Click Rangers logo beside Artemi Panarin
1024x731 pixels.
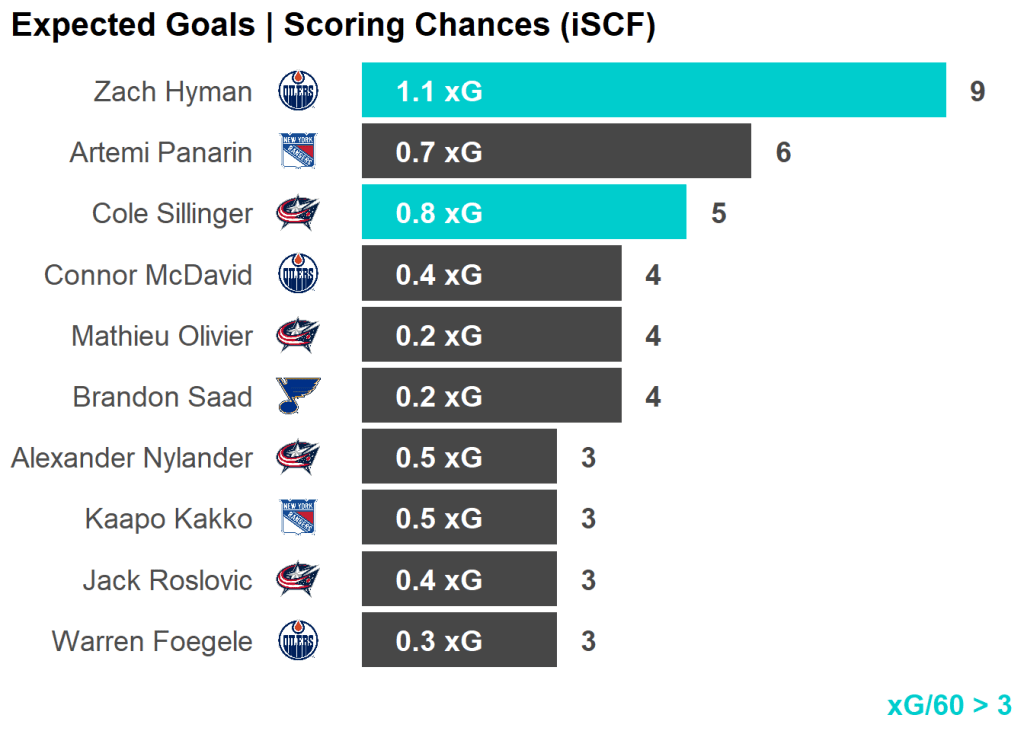tap(298, 152)
